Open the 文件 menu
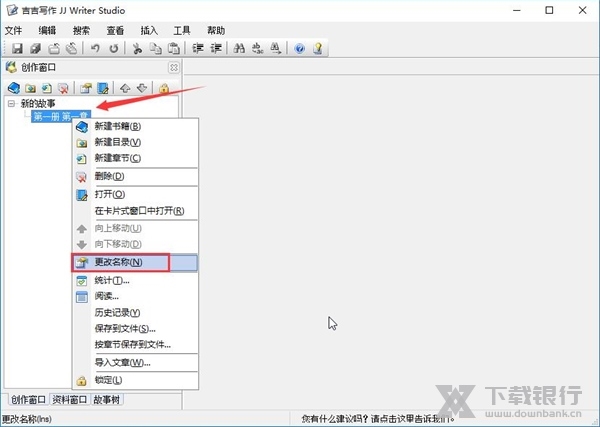600x427 pixels. [x=13, y=31]
